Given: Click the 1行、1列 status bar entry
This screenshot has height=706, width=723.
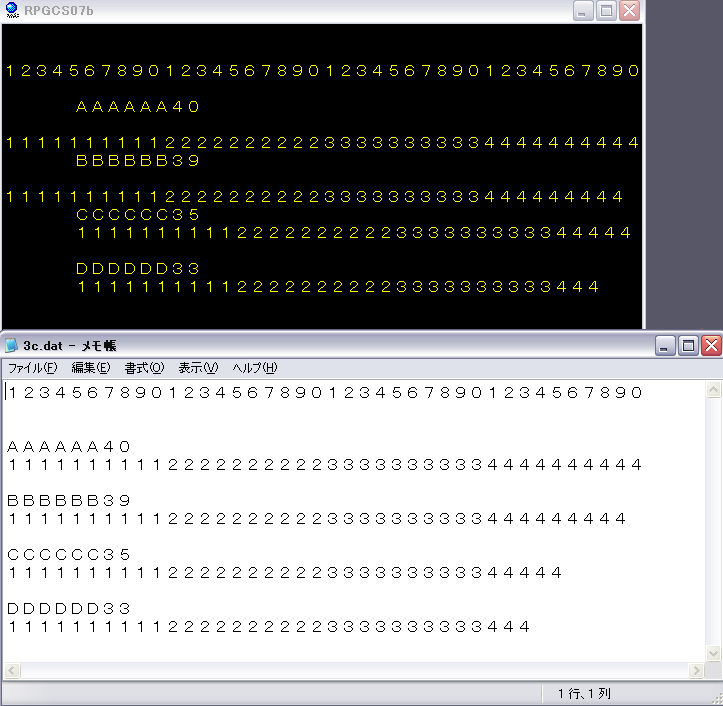Looking at the screenshot, I should (x=584, y=693).
